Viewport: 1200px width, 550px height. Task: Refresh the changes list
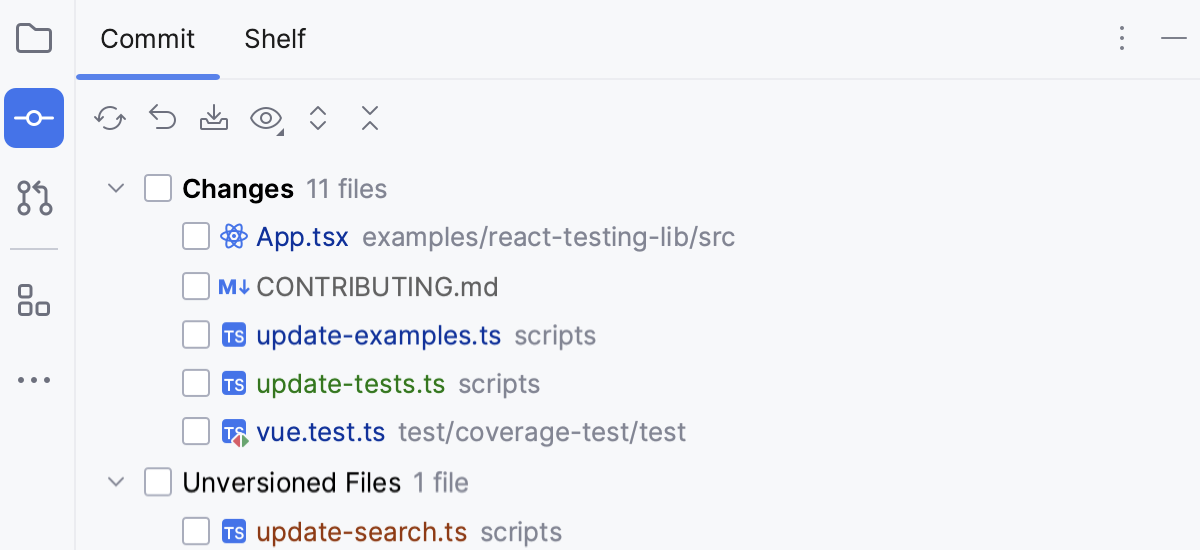[x=109, y=119]
